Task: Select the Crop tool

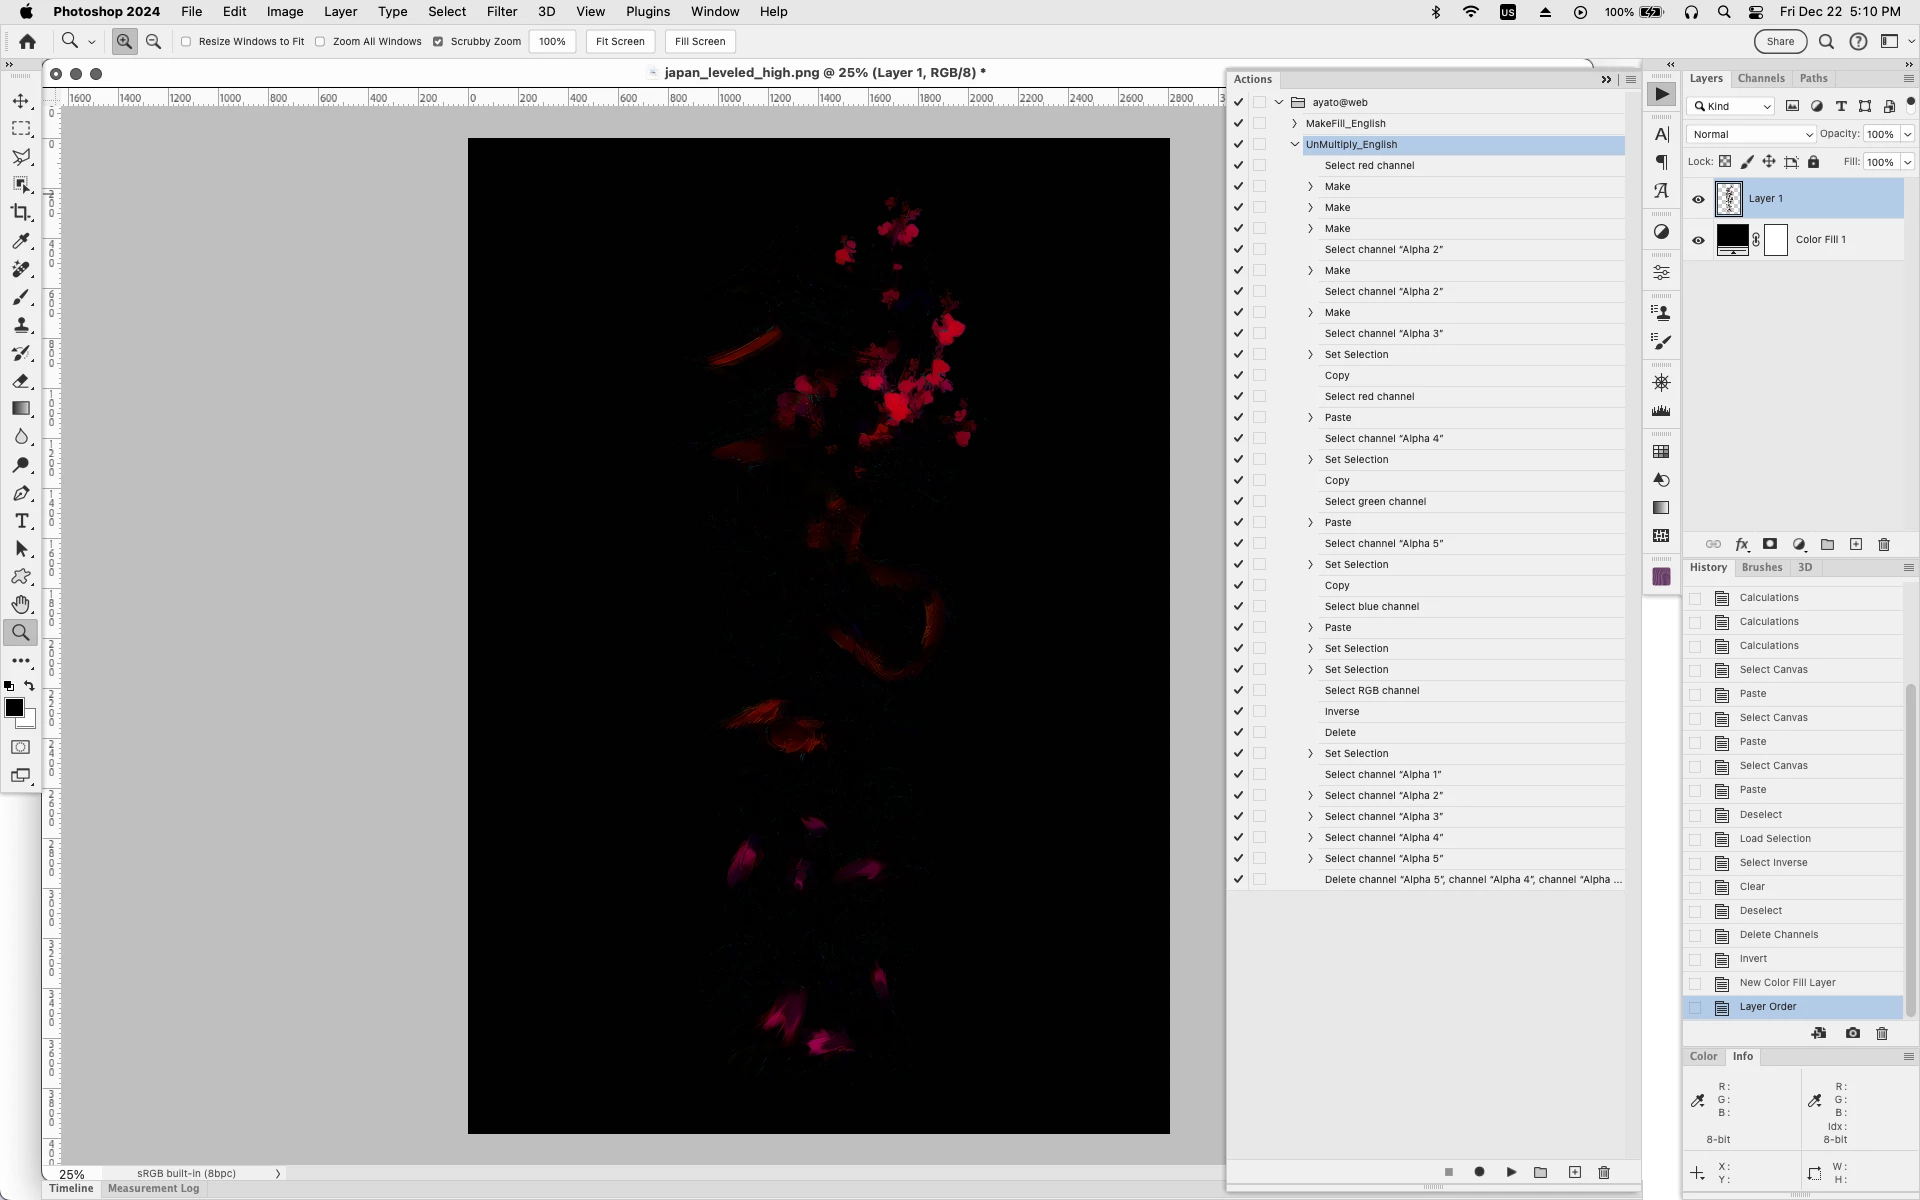Action: 21,212
